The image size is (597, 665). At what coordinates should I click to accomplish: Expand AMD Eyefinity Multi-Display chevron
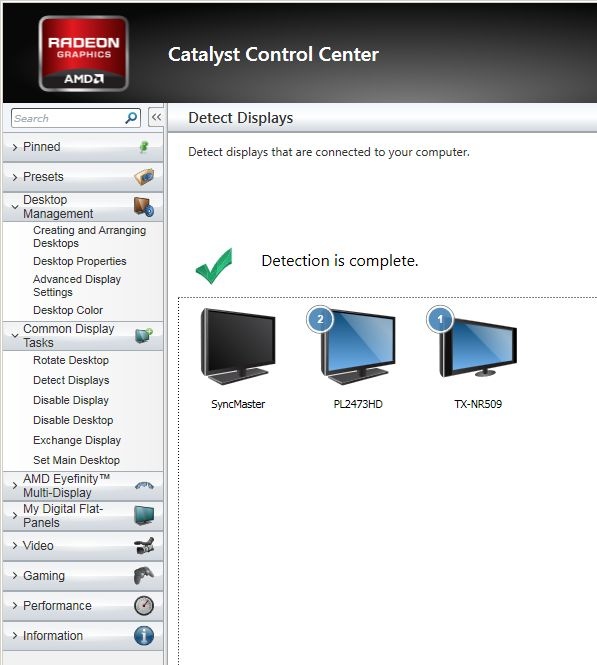pyautogui.click(x=15, y=486)
